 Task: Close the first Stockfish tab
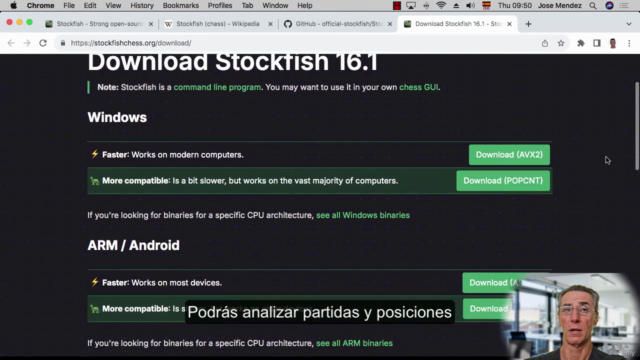point(151,24)
